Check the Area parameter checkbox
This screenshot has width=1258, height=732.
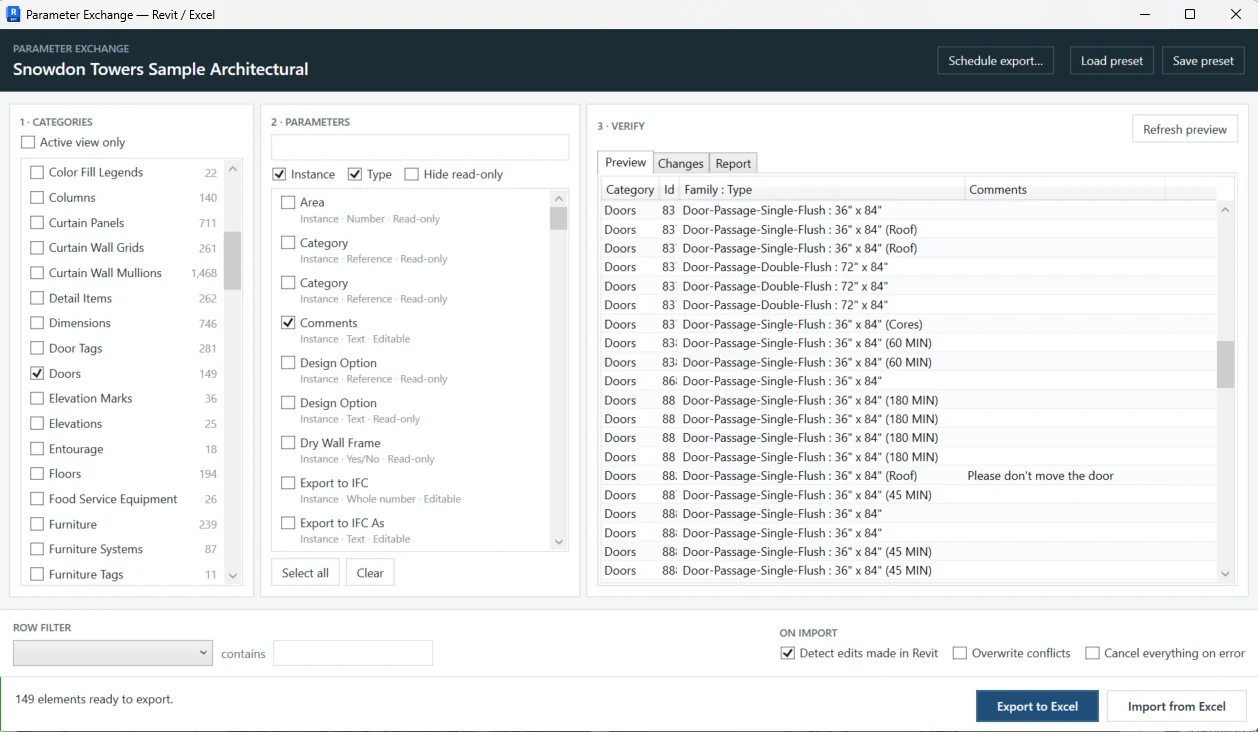click(288, 202)
